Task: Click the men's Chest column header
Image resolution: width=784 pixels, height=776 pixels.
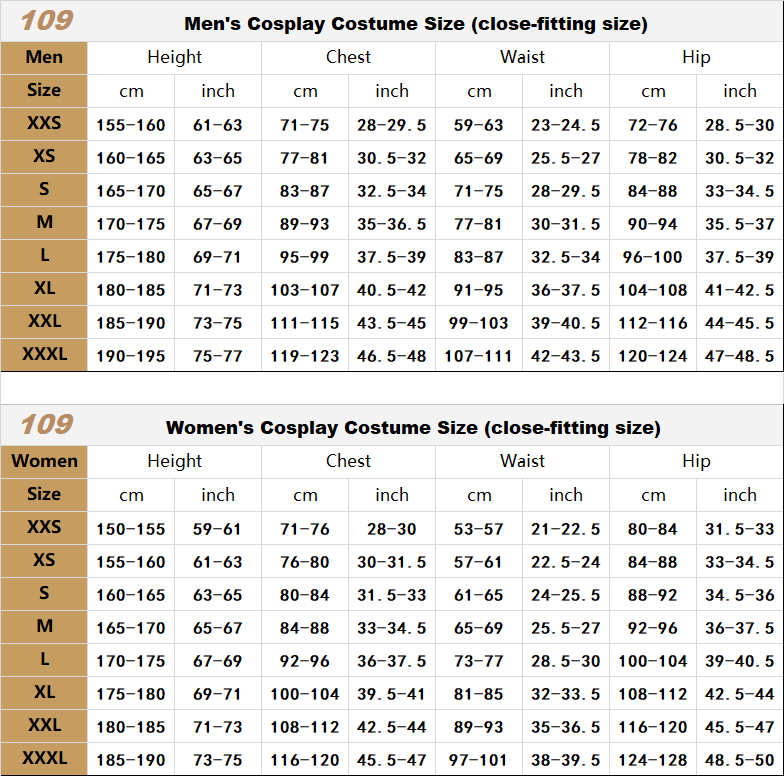Action: point(348,57)
